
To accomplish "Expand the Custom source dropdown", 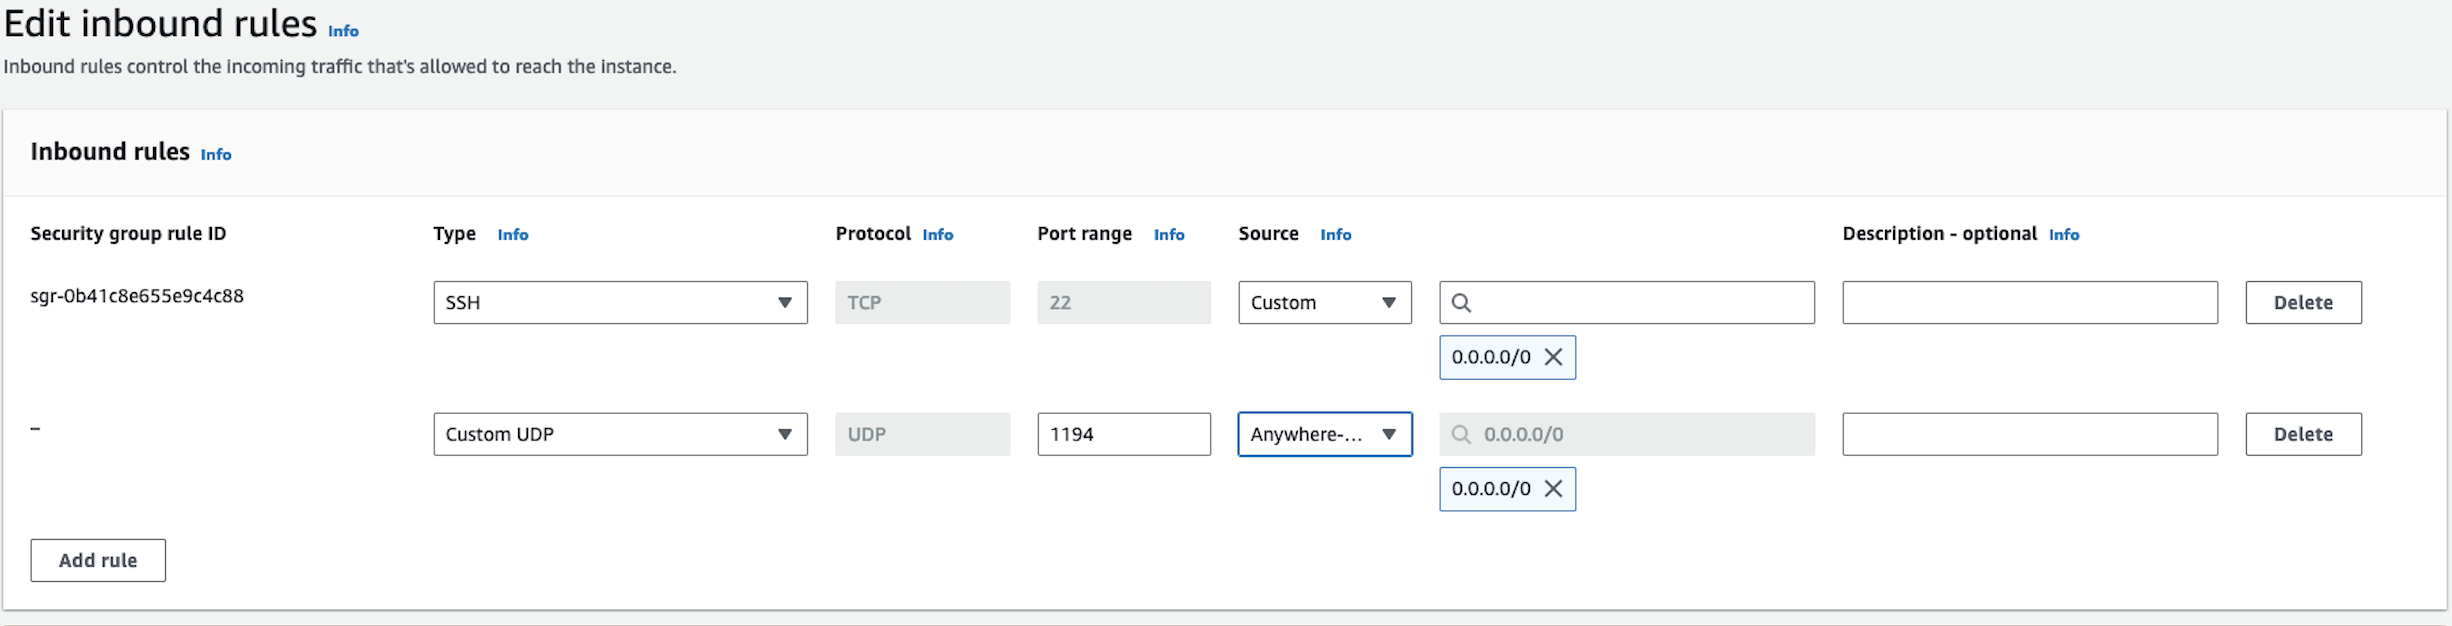I will click(x=1324, y=303).
